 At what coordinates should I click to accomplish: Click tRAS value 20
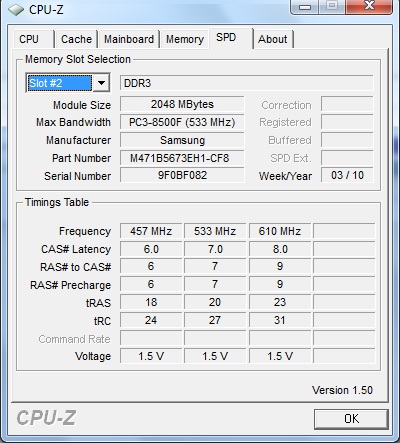point(215,302)
